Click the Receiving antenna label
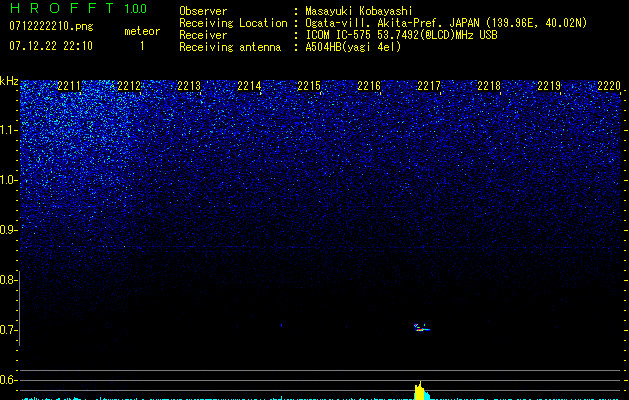 coord(230,47)
